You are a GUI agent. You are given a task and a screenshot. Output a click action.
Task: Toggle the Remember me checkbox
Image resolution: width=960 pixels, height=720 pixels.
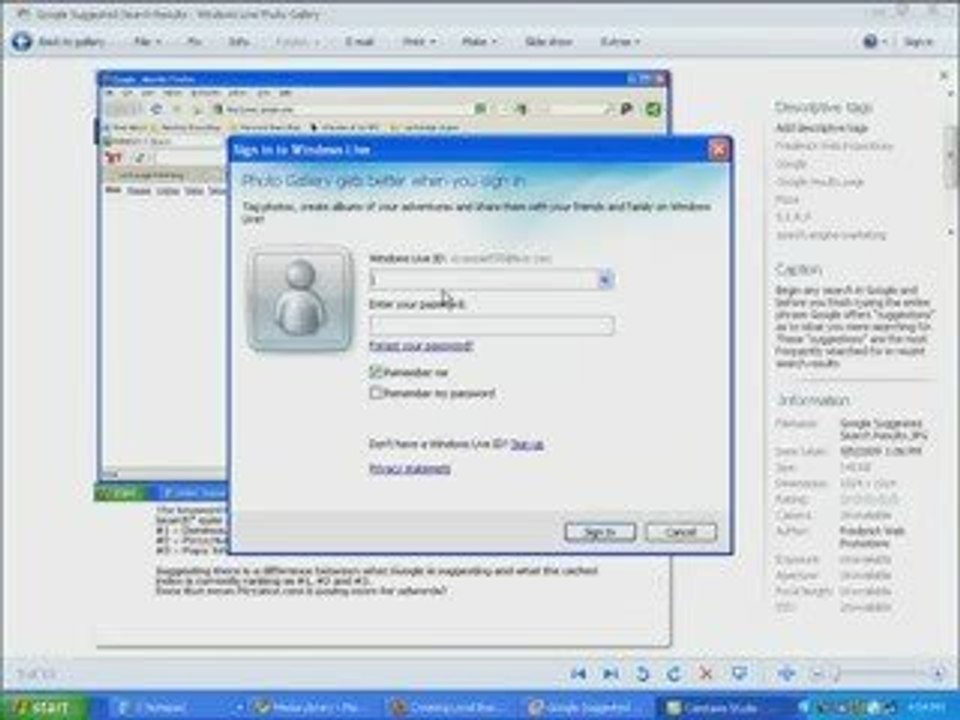pos(376,372)
